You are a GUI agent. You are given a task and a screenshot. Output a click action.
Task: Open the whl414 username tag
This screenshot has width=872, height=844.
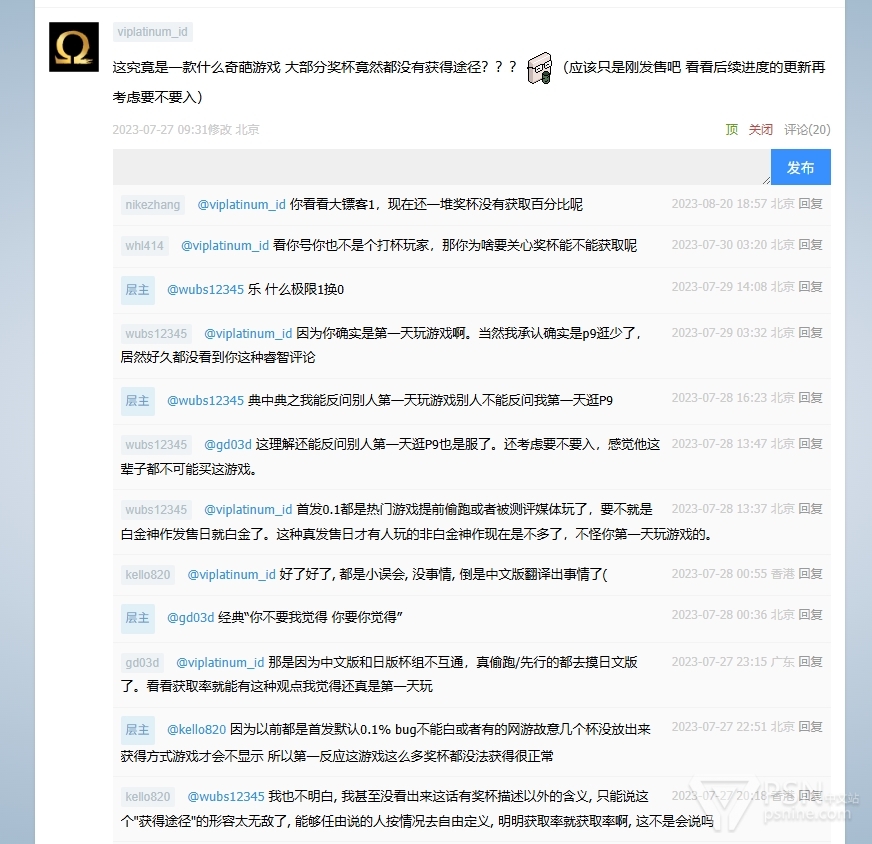tap(145, 246)
